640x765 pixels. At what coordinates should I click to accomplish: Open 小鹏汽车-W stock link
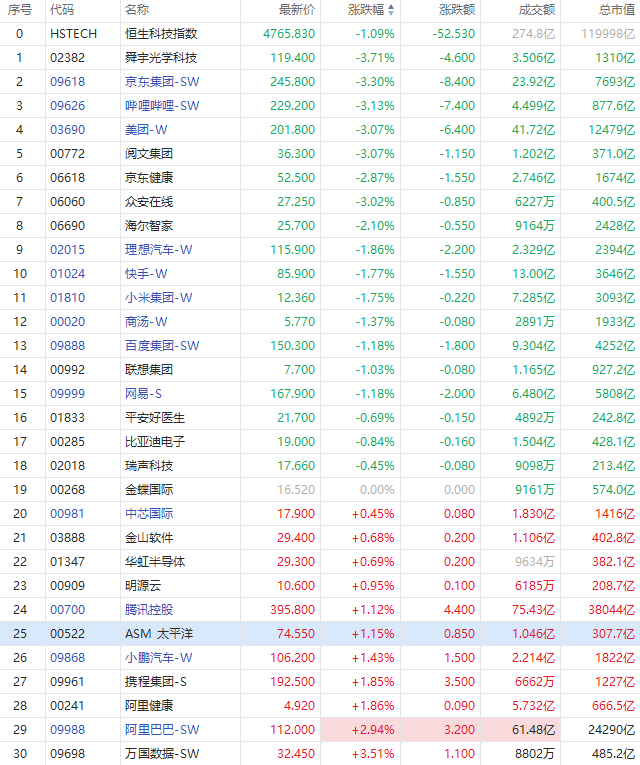pos(159,658)
